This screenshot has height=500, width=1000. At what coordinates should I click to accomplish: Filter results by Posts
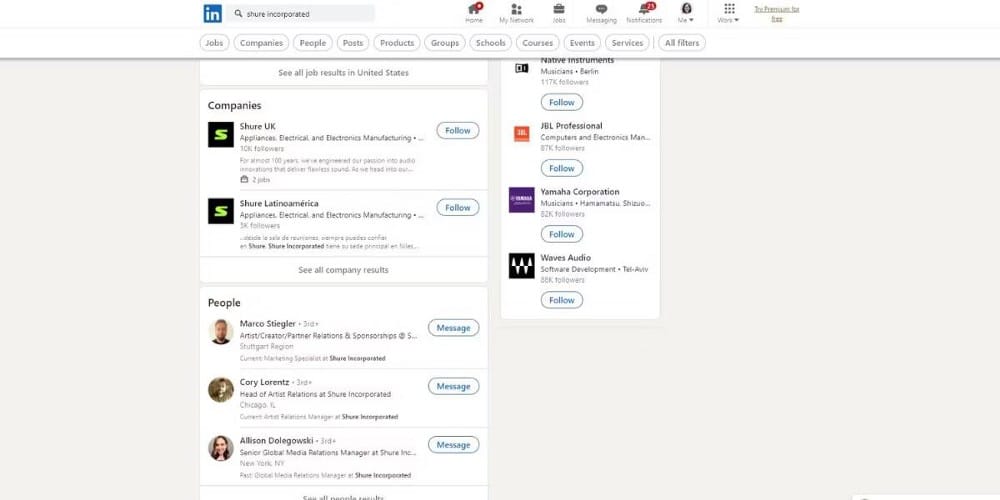353,43
